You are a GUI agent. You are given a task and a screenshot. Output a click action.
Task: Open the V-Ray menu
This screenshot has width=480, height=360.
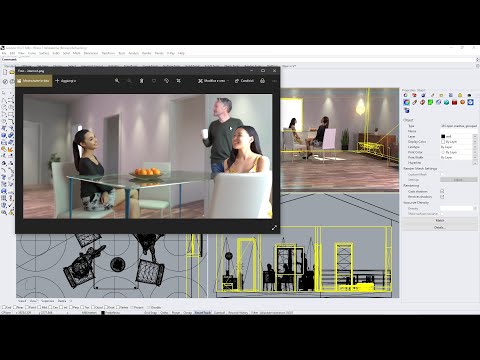[x=171, y=53]
